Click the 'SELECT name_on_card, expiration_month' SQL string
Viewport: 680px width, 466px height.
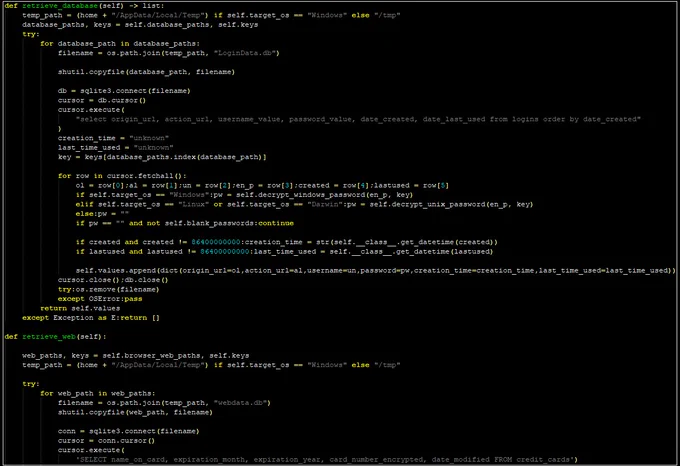point(327,459)
